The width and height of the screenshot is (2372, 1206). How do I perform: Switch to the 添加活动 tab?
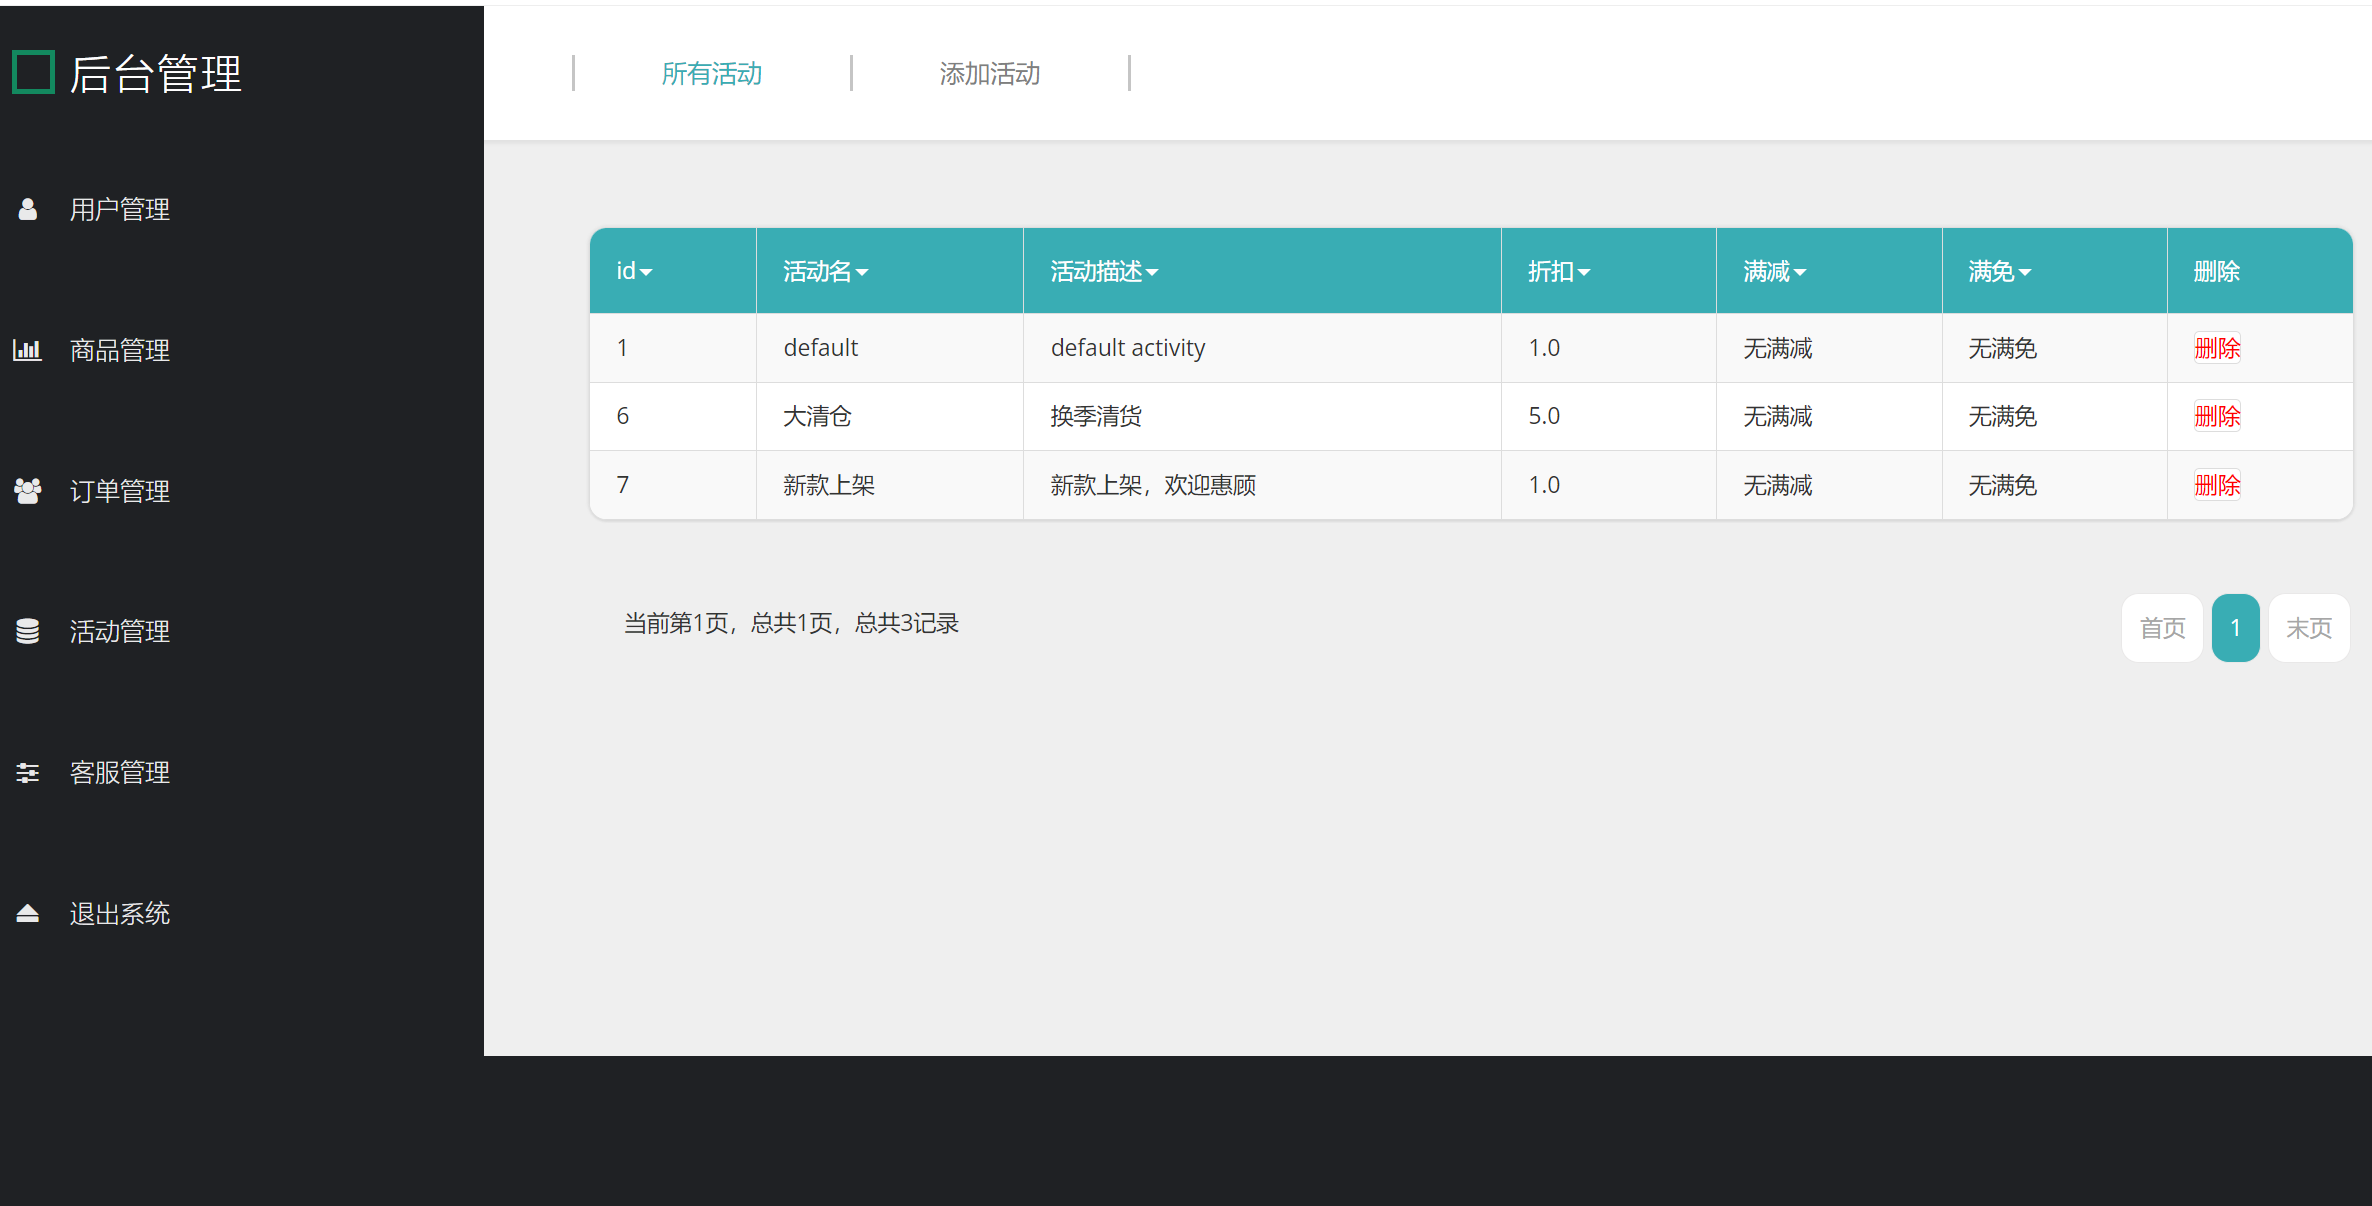coord(990,73)
